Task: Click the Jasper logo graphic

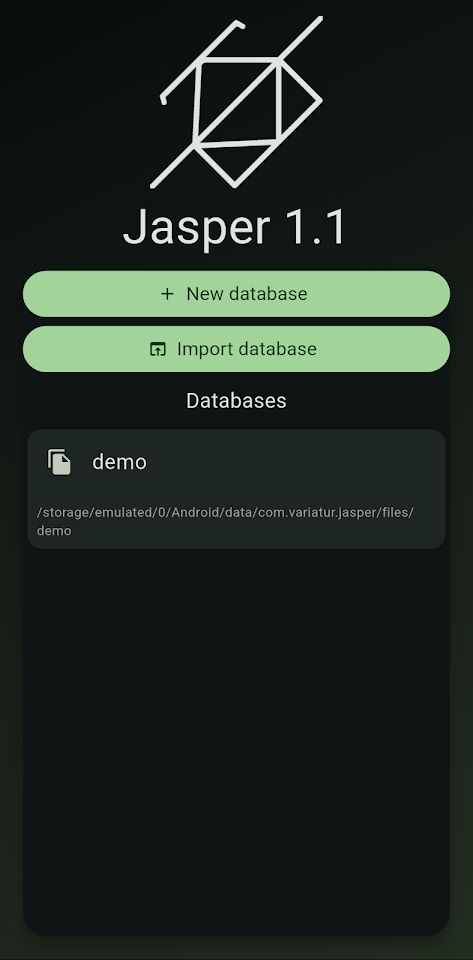Action: click(236, 102)
